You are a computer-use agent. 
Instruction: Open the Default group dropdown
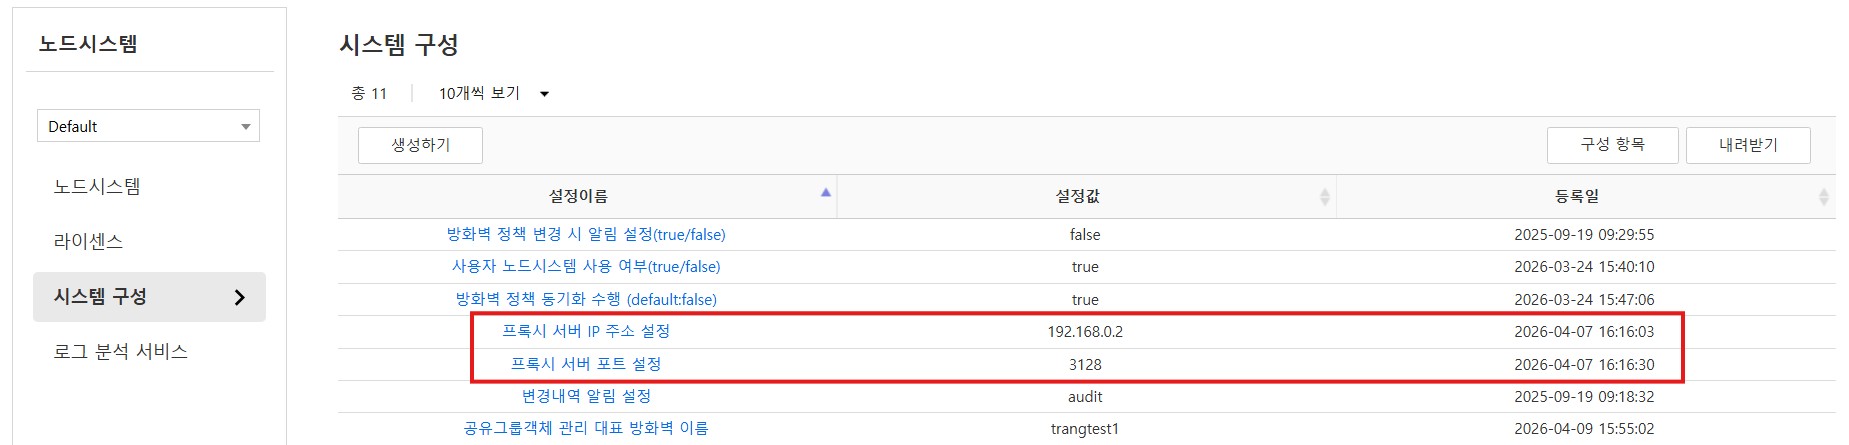tap(148, 126)
